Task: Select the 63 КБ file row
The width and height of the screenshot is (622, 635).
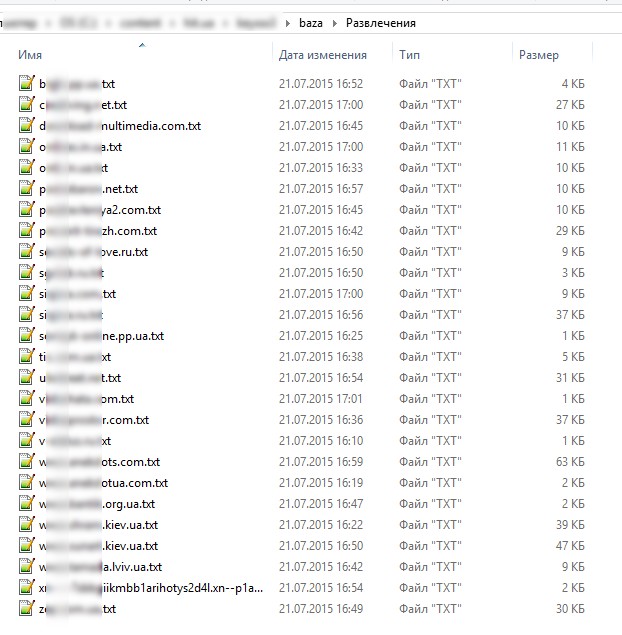Action: (302, 461)
